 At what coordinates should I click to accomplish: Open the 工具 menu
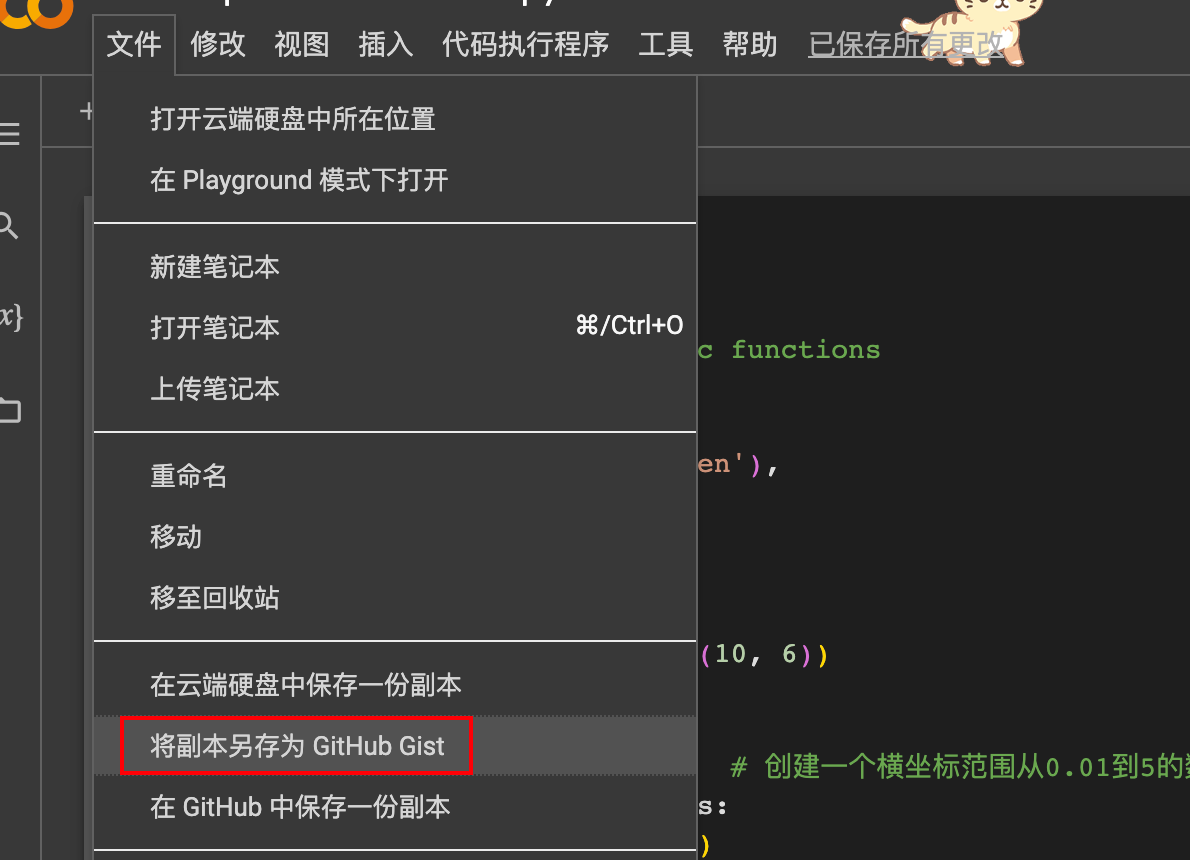click(666, 44)
